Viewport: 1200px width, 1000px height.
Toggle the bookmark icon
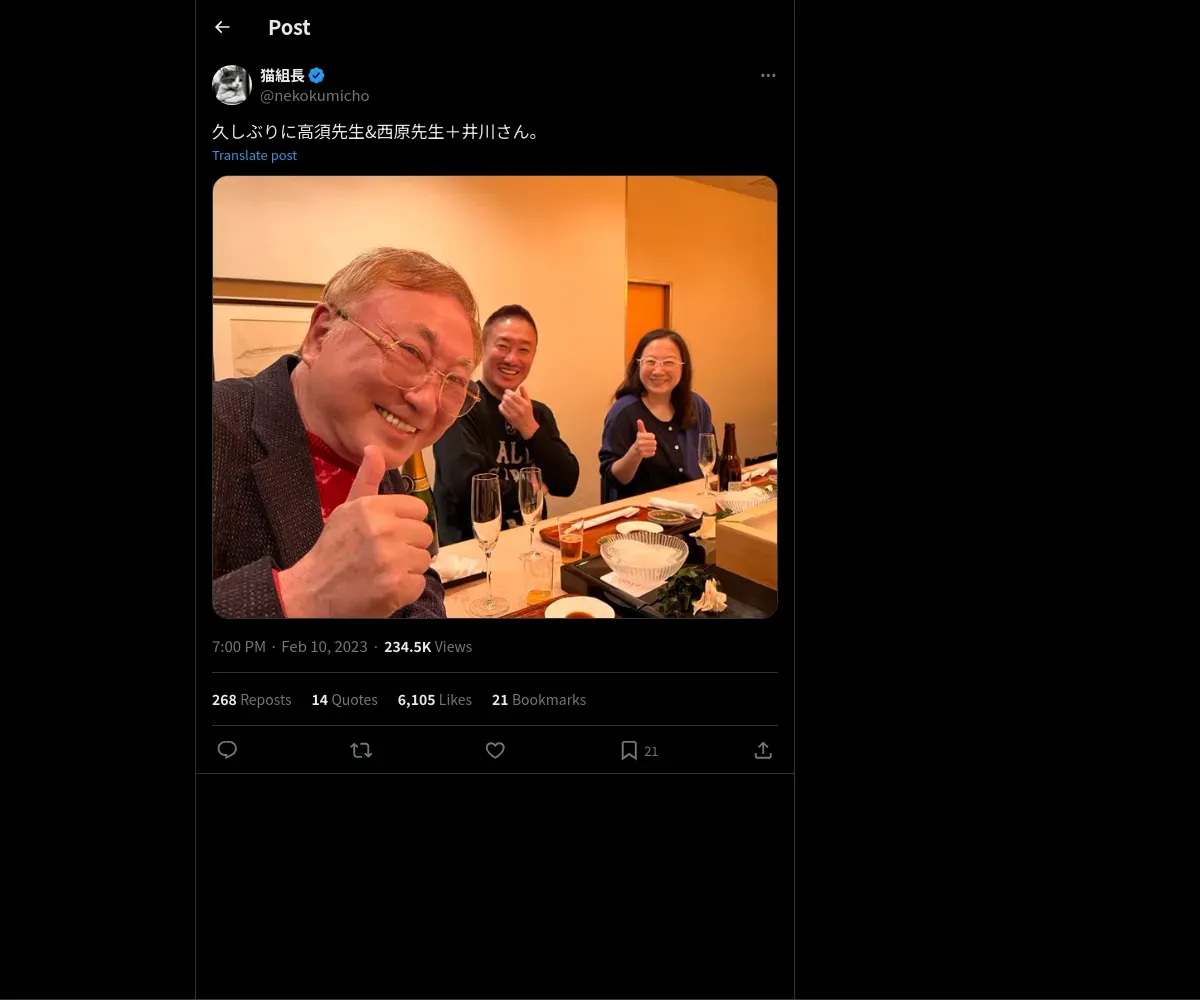point(629,750)
